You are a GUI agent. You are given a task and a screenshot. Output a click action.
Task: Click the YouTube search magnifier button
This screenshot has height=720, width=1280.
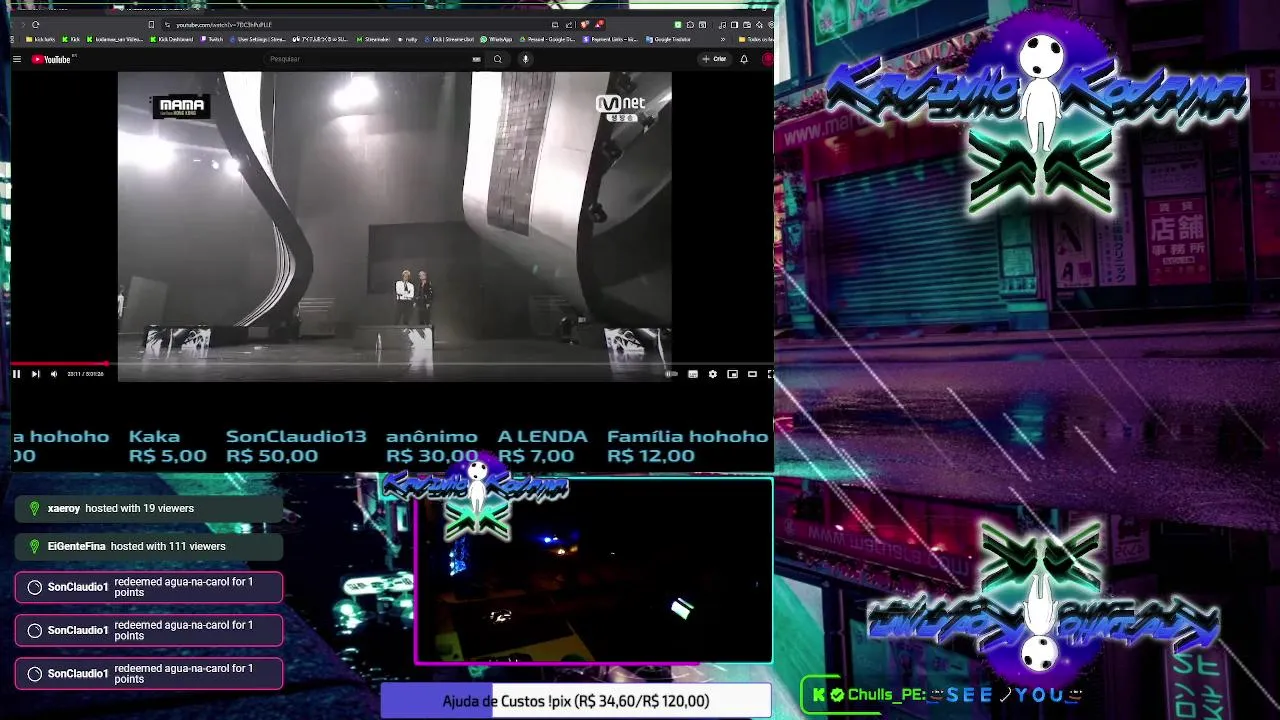click(497, 59)
